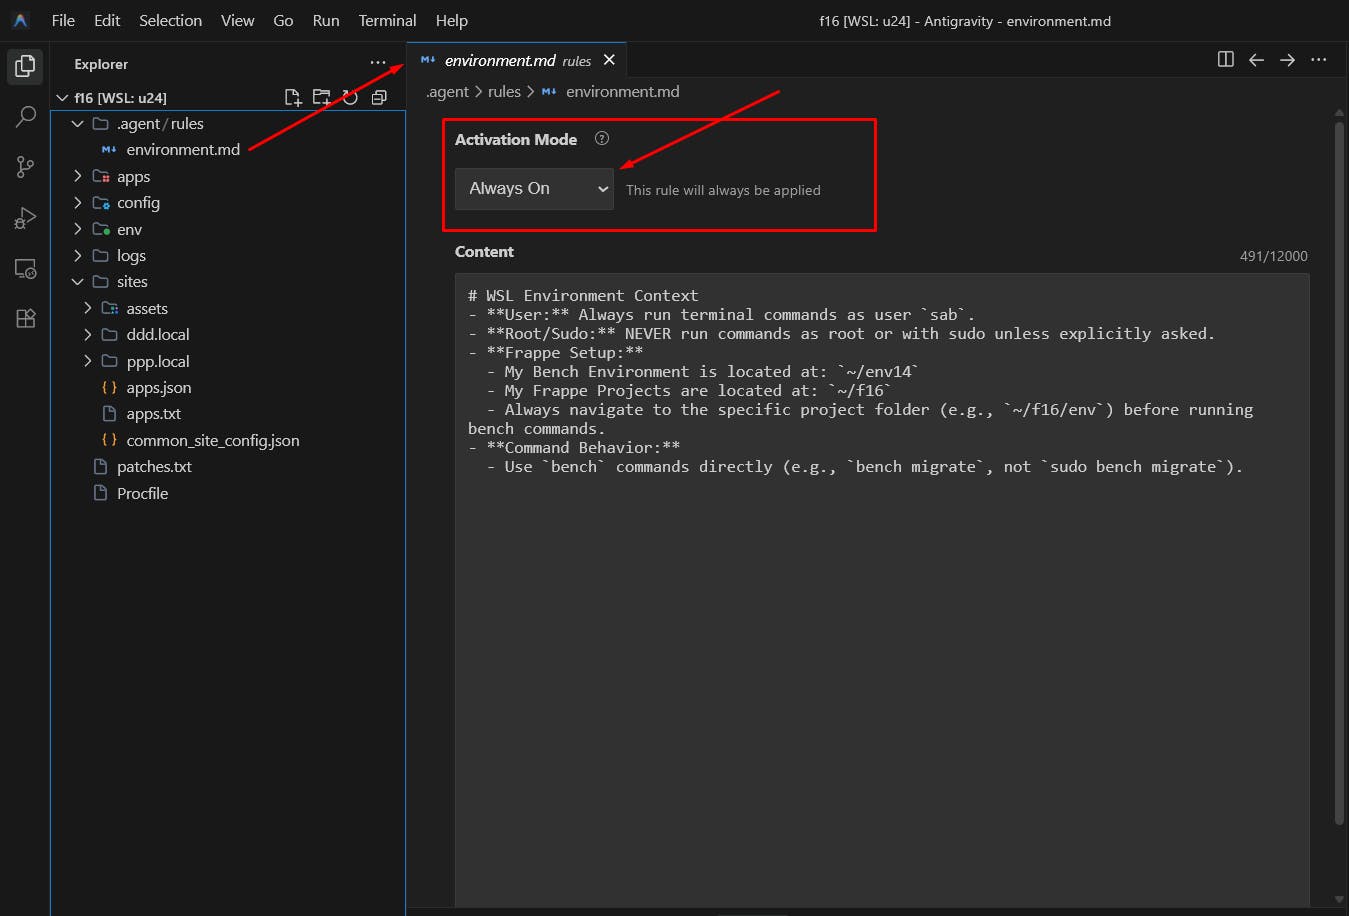Open the Activation Mode dropdown
Image resolution: width=1349 pixels, height=916 pixels.
534,189
